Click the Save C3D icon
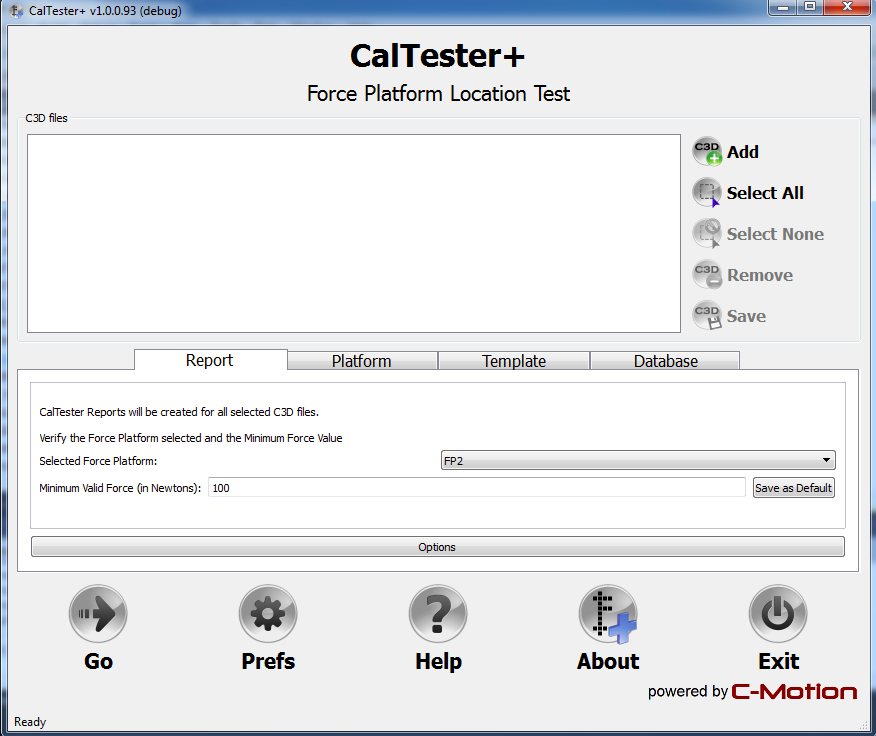 pyautogui.click(x=707, y=316)
